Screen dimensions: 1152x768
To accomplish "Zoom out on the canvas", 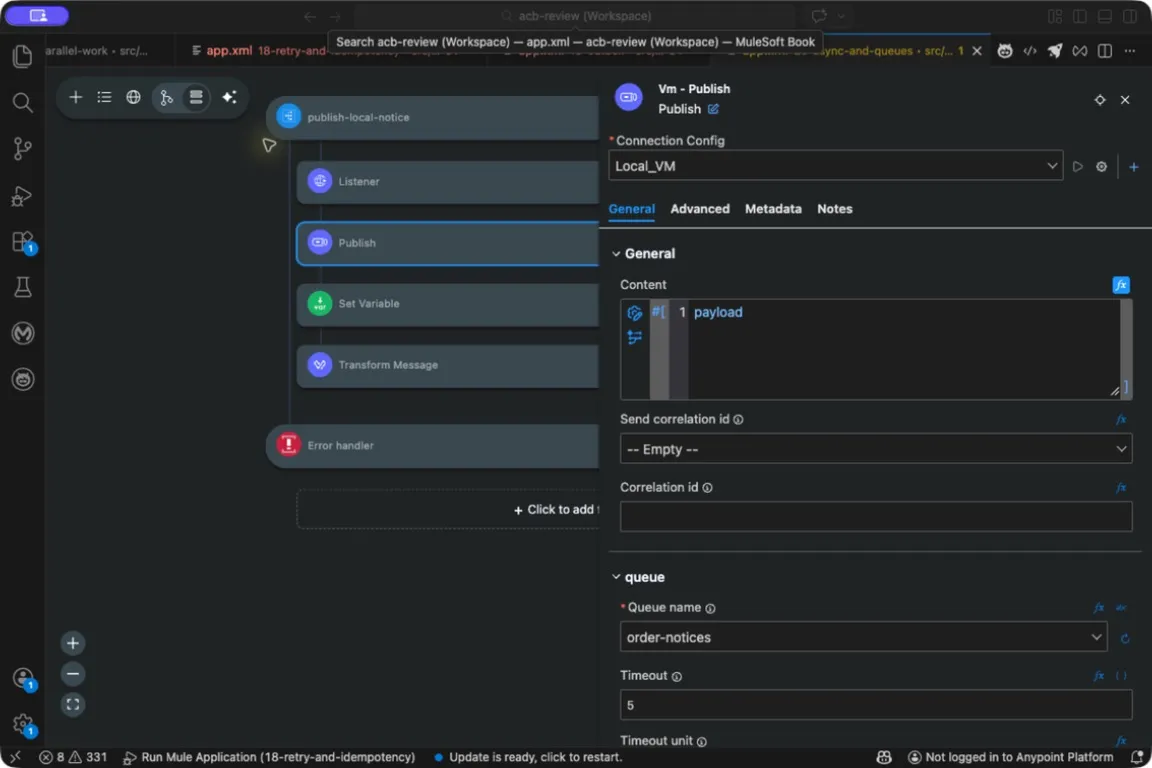I will point(73,674).
